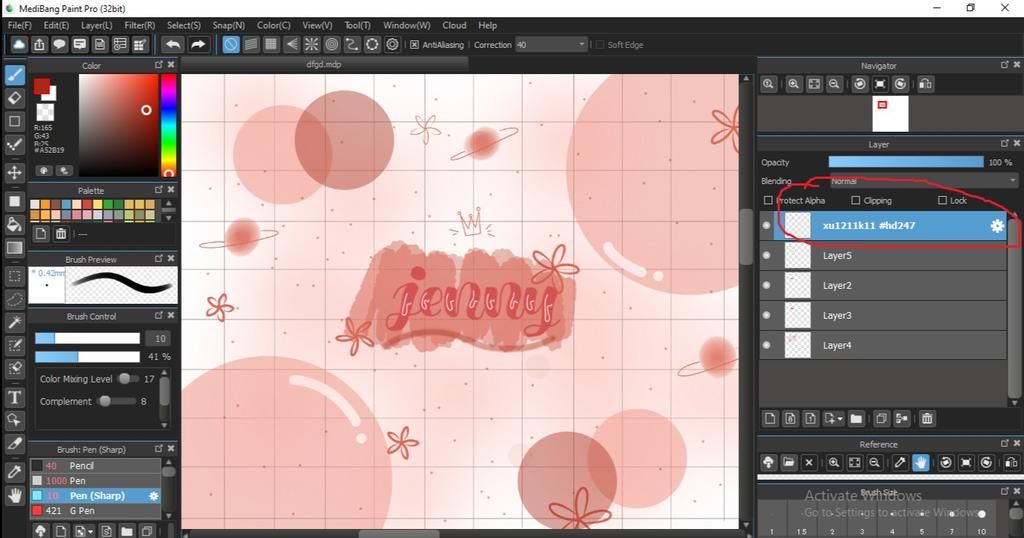The image size is (1024, 538).
Task: Select the Magic Wand tool
Action: click(x=14, y=323)
